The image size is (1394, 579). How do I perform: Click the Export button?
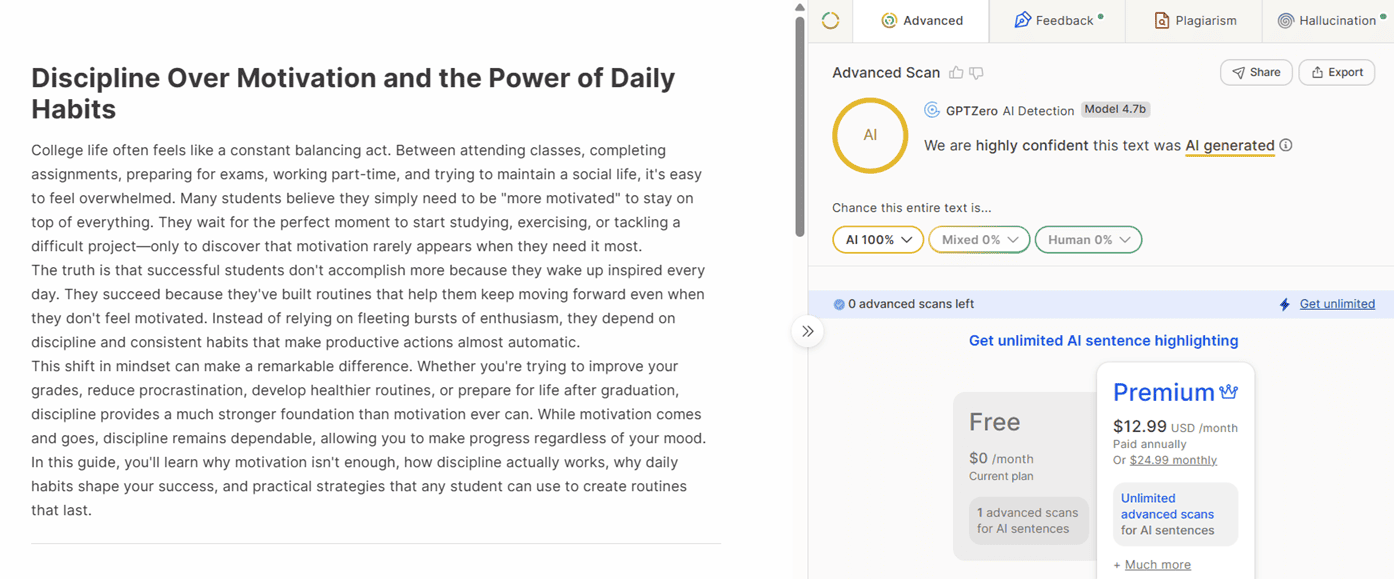pyautogui.click(x=1336, y=72)
